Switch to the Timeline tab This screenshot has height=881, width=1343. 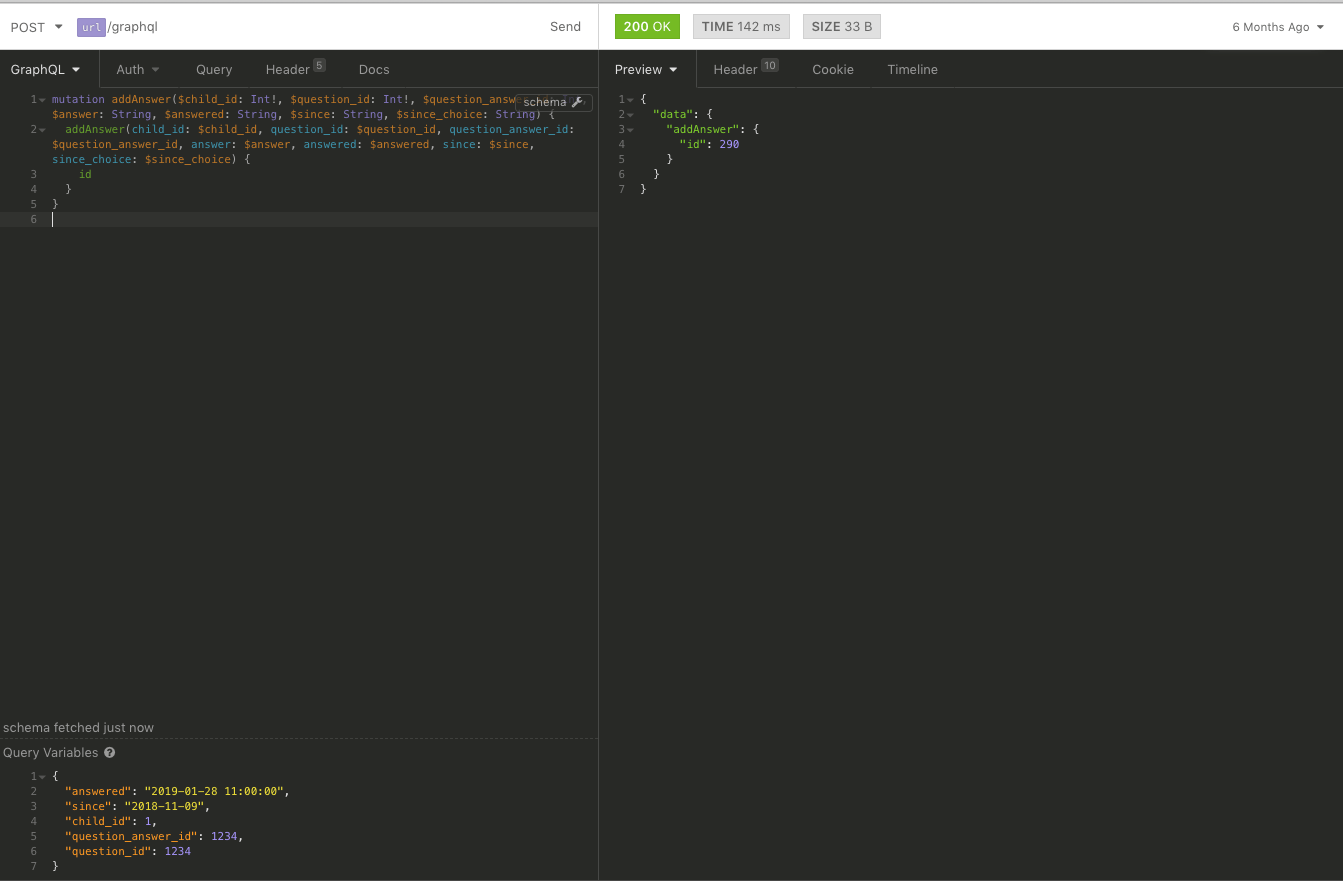tap(912, 69)
